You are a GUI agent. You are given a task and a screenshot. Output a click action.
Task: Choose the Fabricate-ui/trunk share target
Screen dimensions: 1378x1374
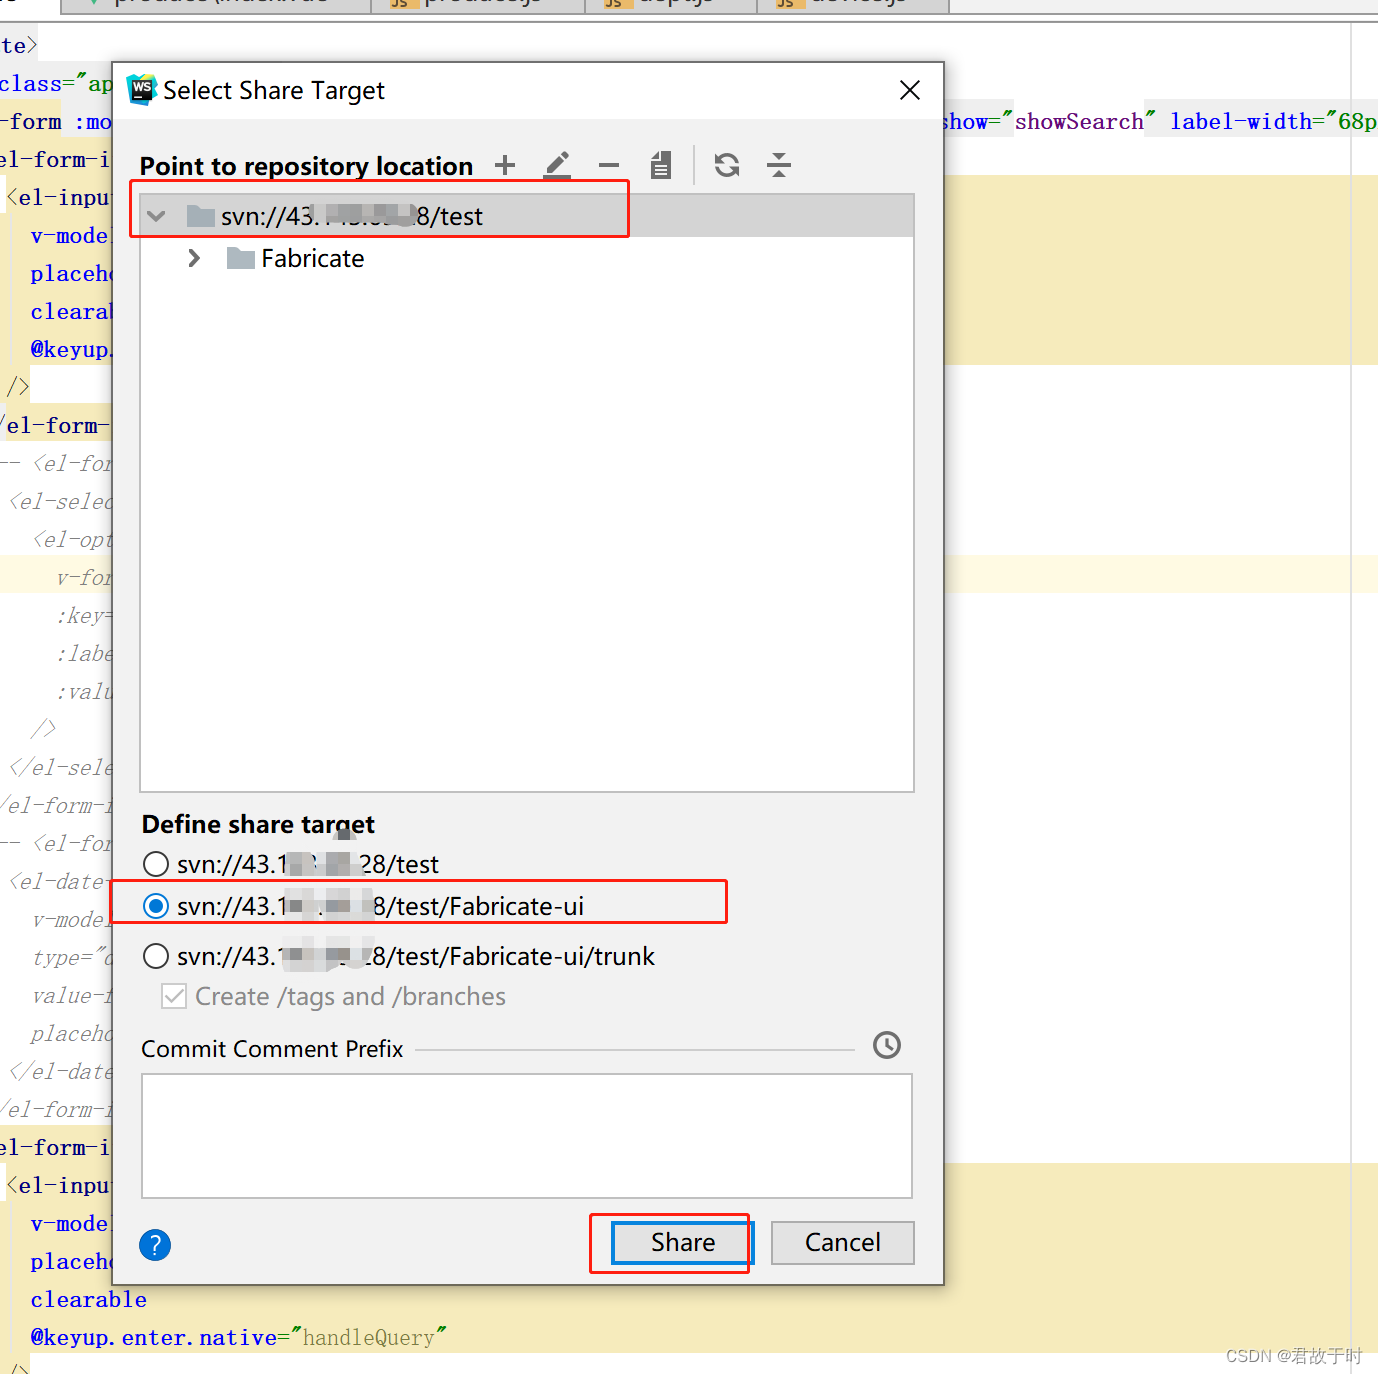point(156,956)
